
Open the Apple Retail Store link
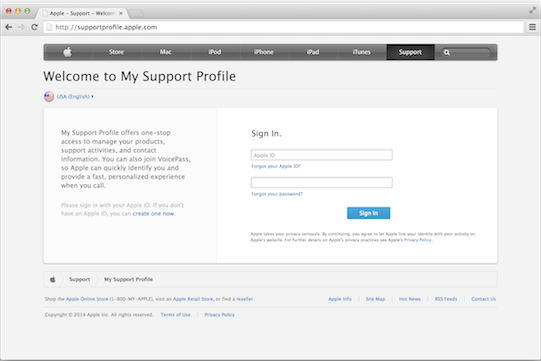(x=193, y=299)
